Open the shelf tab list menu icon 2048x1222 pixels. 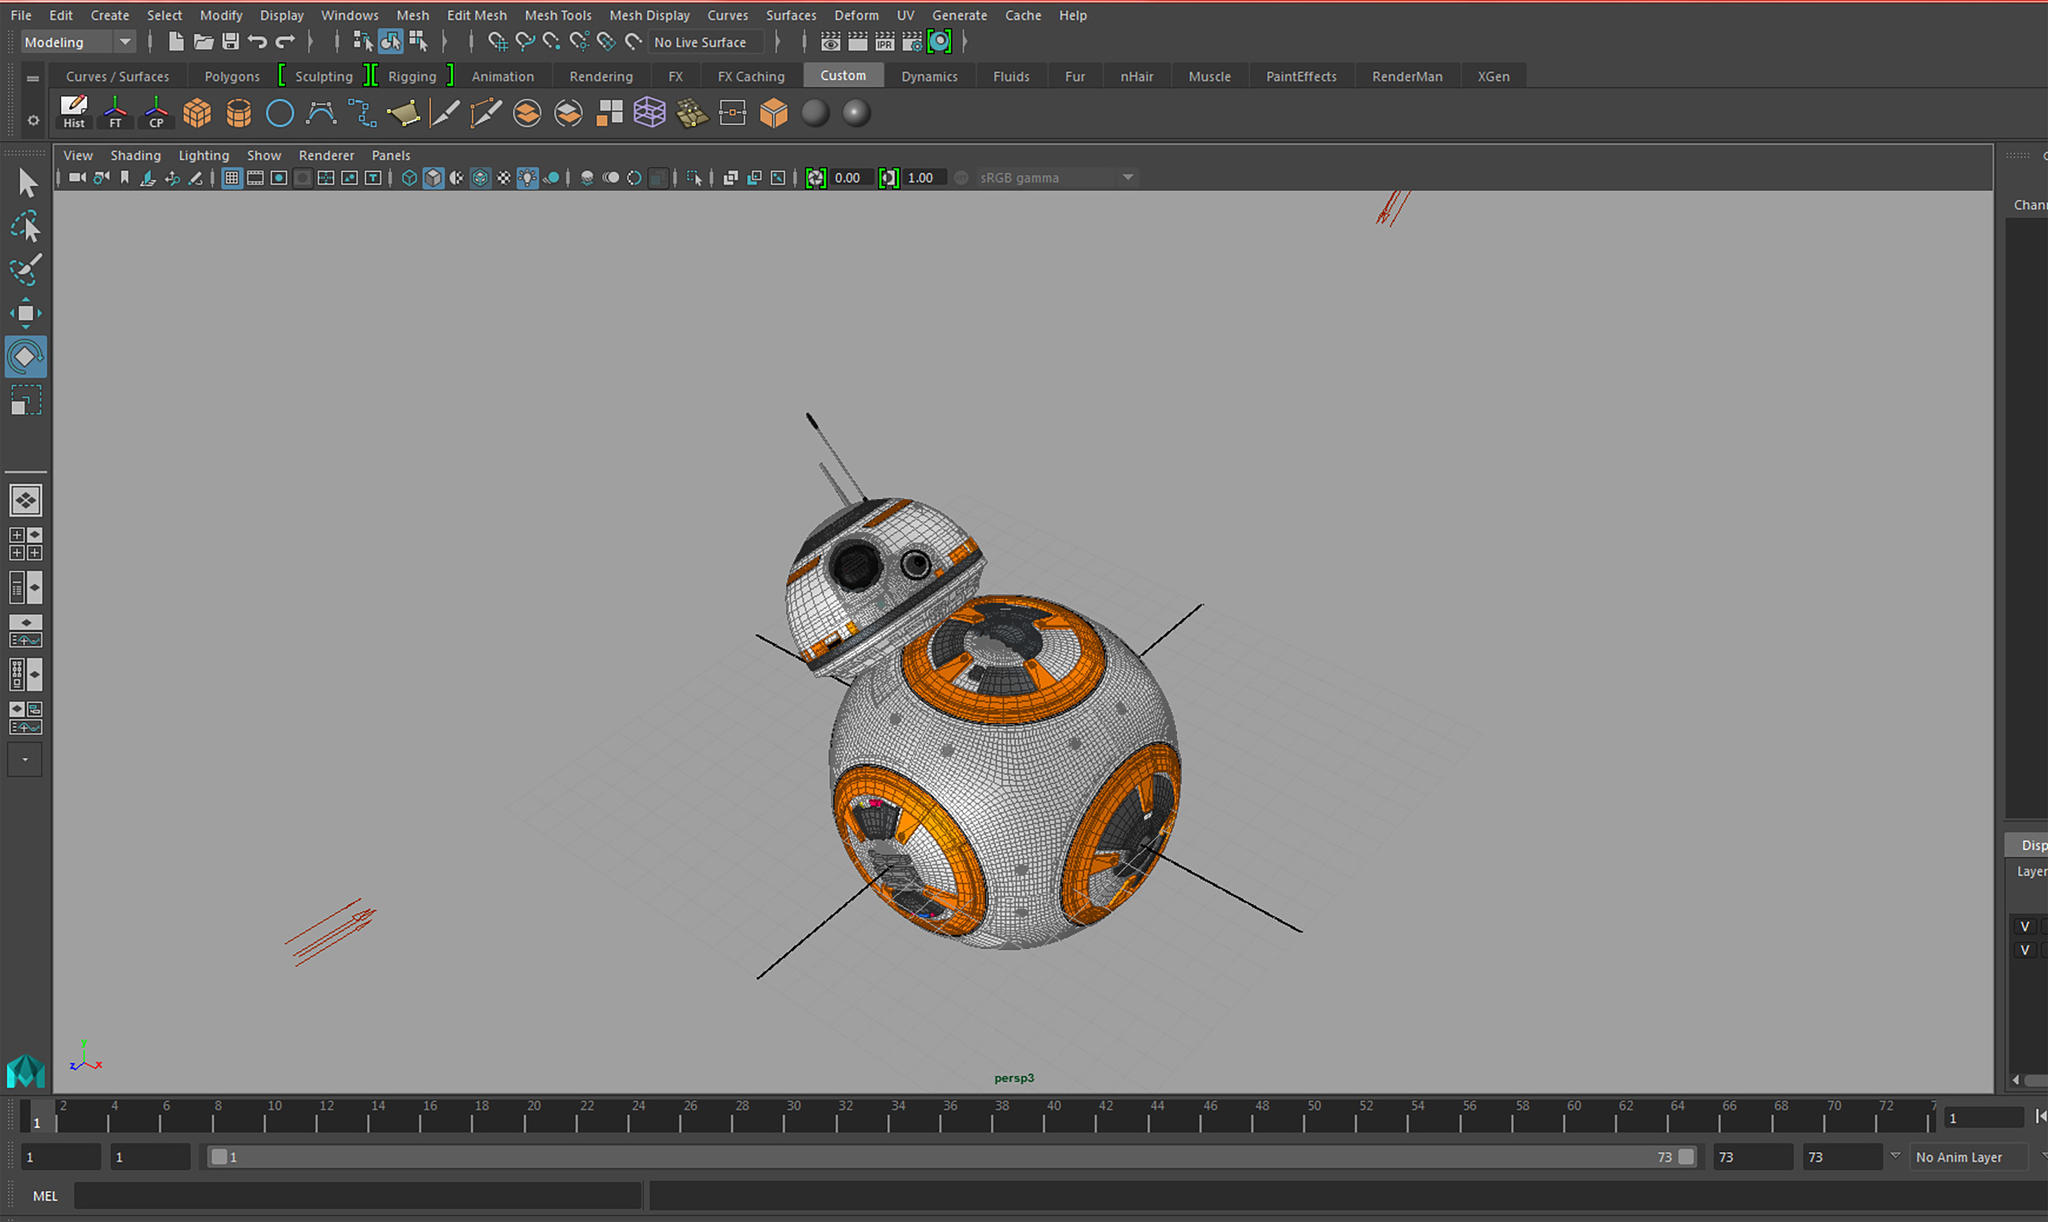(33, 77)
